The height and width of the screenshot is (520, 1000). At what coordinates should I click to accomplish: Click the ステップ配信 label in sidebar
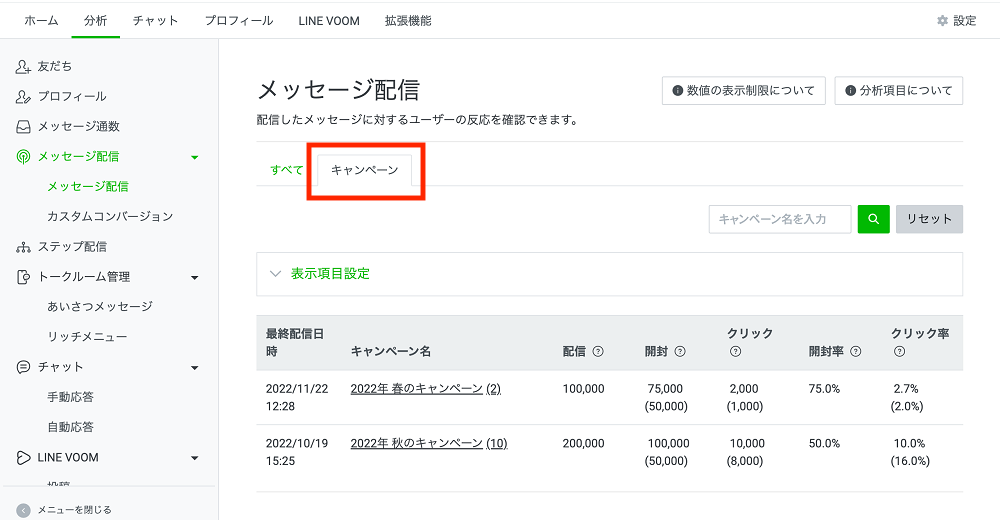pyautogui.click(x=72, y=247)
